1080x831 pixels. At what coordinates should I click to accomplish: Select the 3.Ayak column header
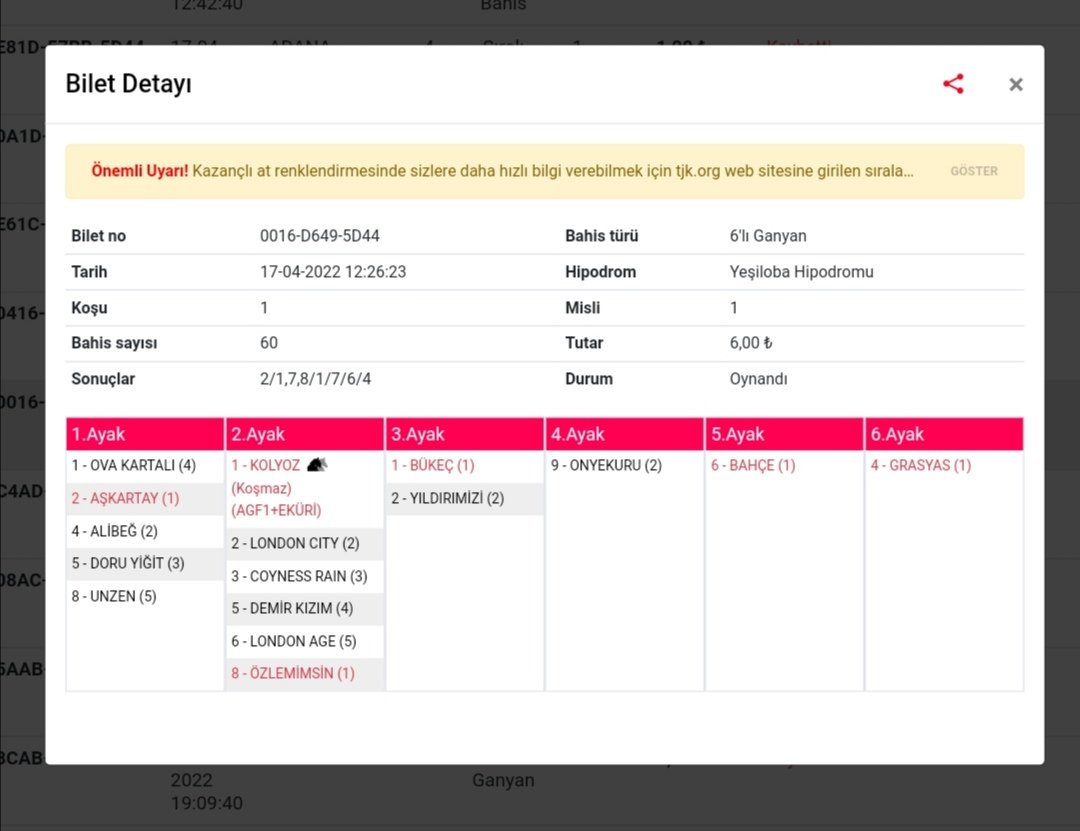(465, 434)
